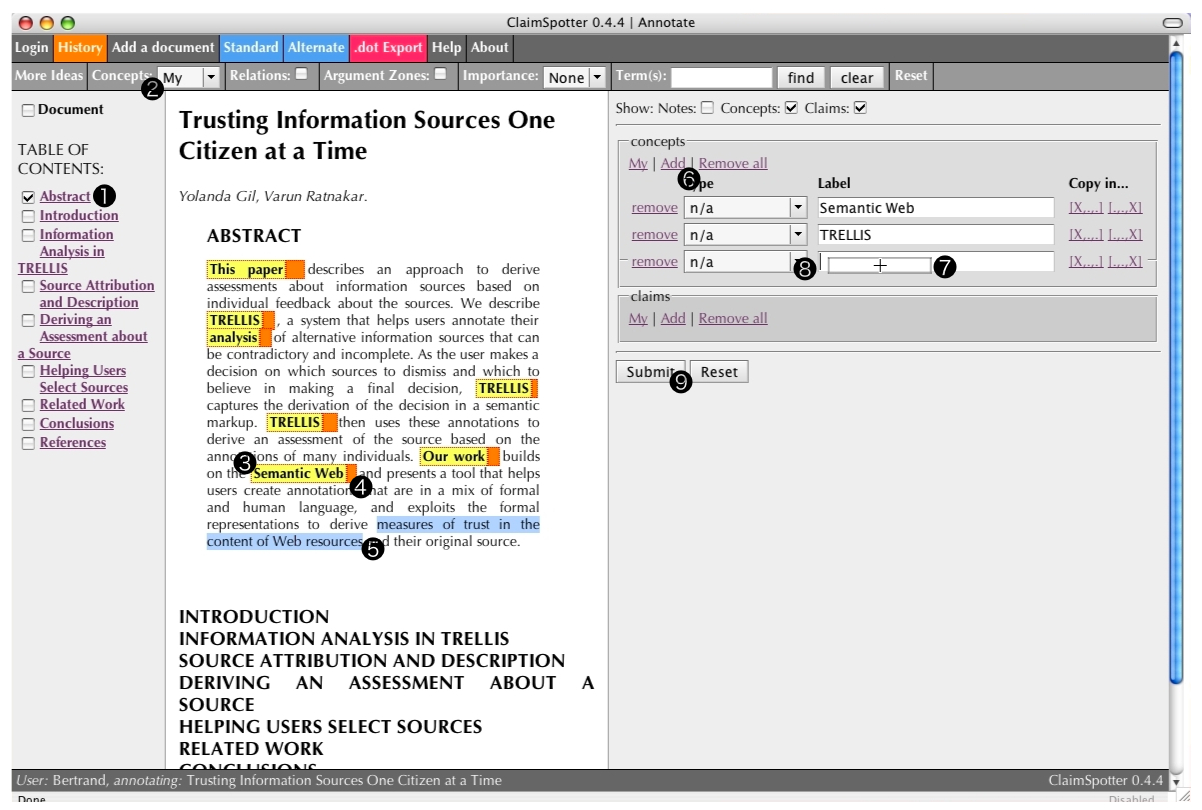Screen dimensions: 1202x810
Task: Enable the Show Notes checkbox
Action: tap(707, 108)
